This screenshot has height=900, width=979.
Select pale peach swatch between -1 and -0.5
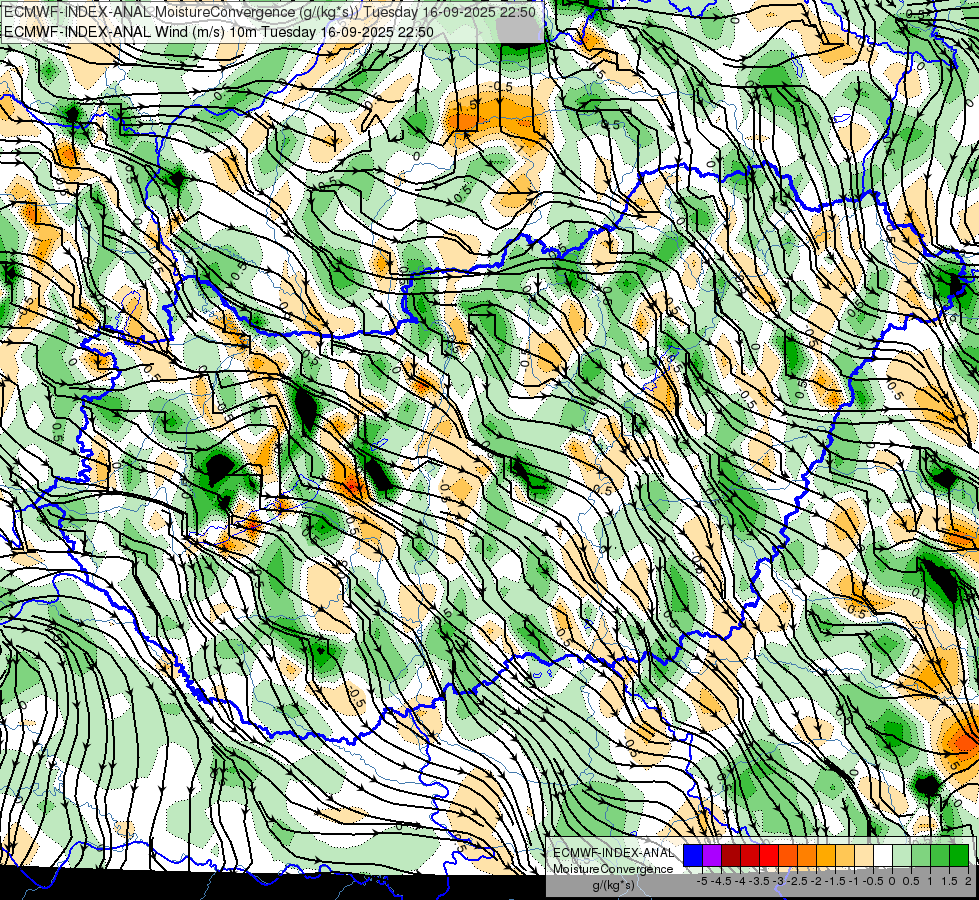863,856
